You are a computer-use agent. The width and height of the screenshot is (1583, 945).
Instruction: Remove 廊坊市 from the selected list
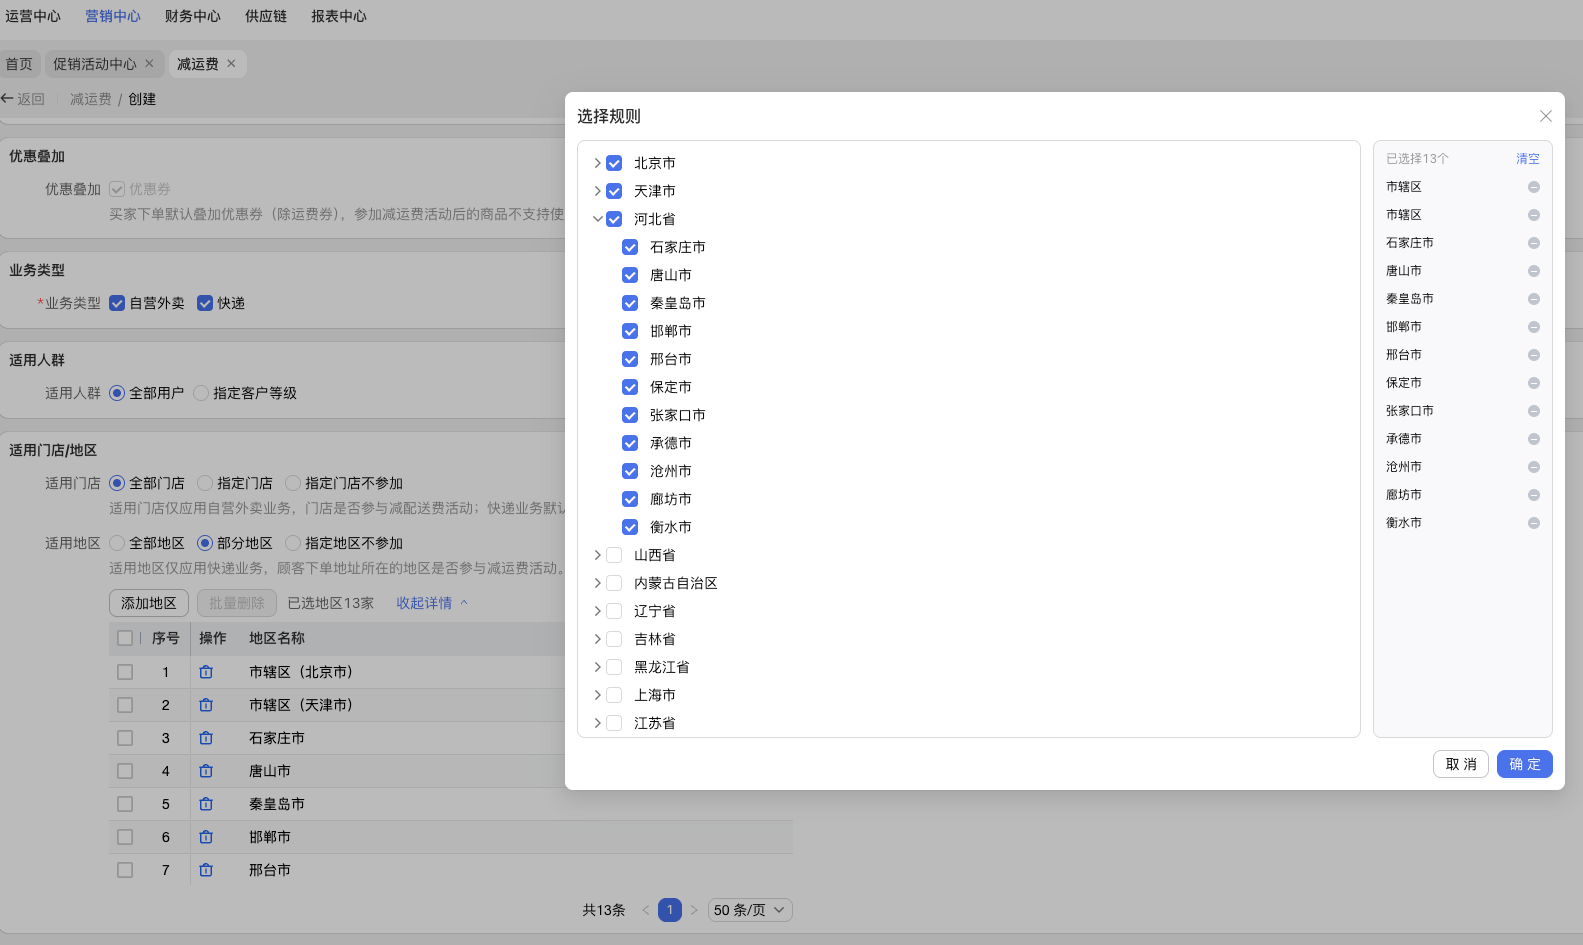click(1533, 495)
